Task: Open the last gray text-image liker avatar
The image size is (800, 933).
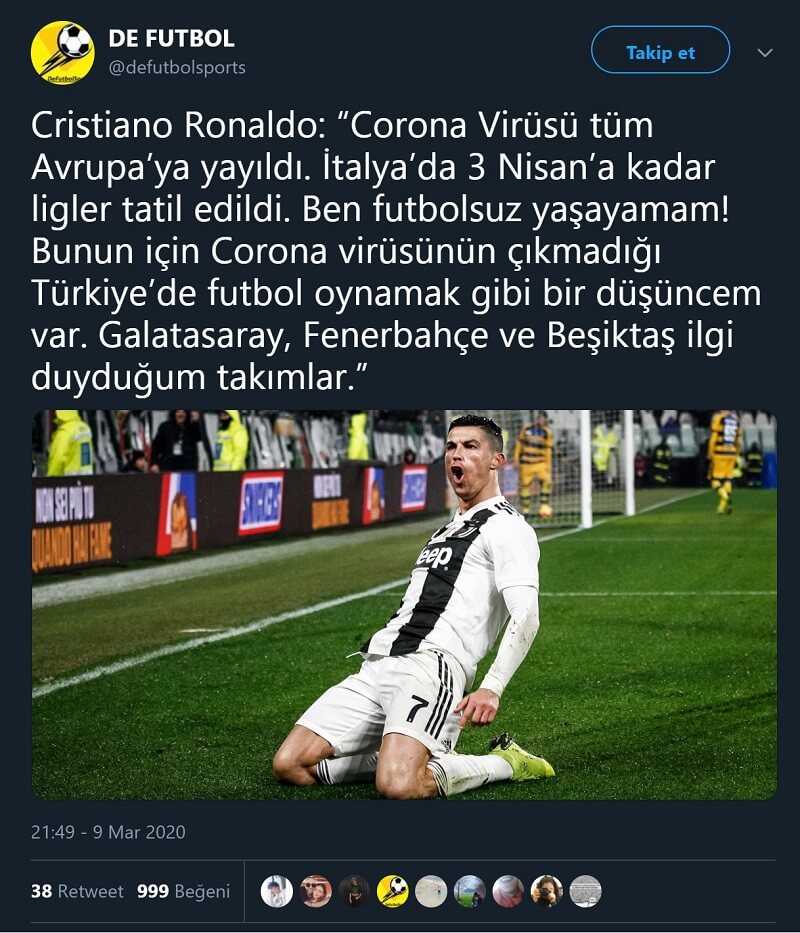Action: click(x=586, y=891)
